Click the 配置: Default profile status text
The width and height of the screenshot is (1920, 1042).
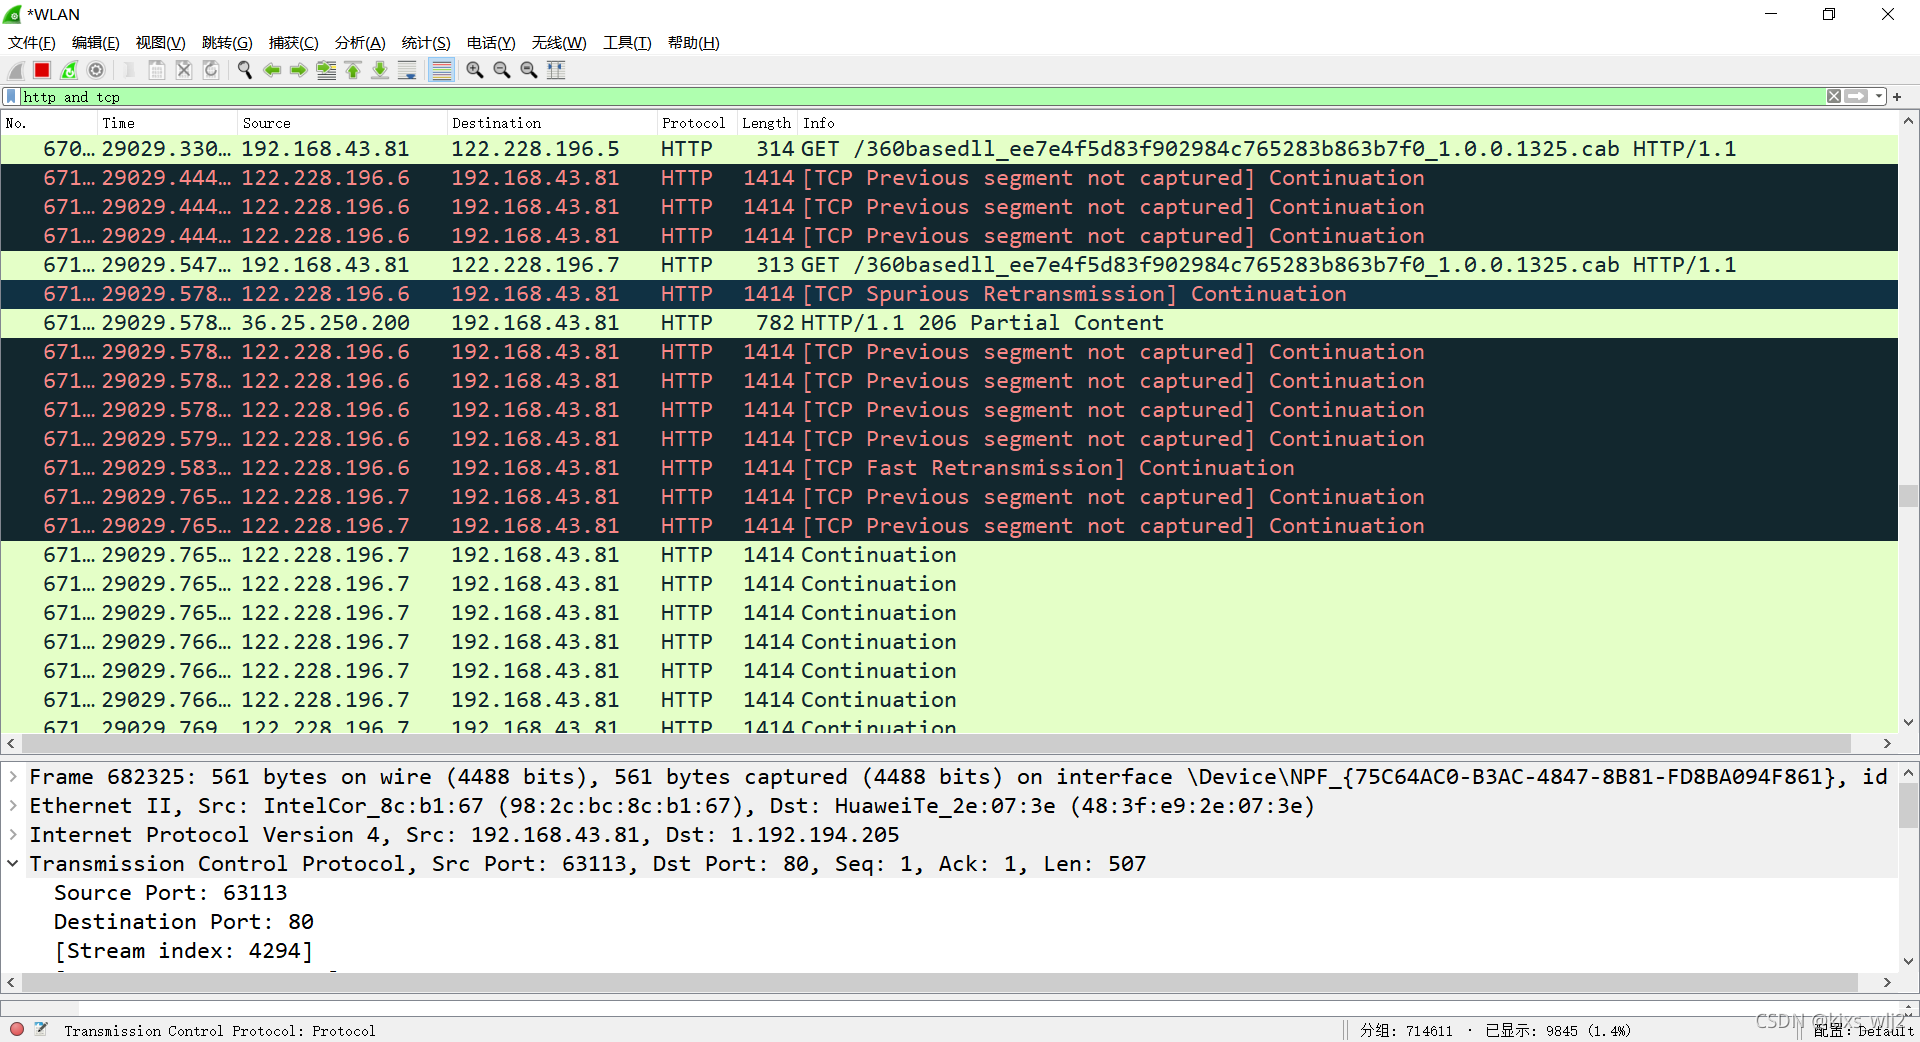pos(1864,1031)
